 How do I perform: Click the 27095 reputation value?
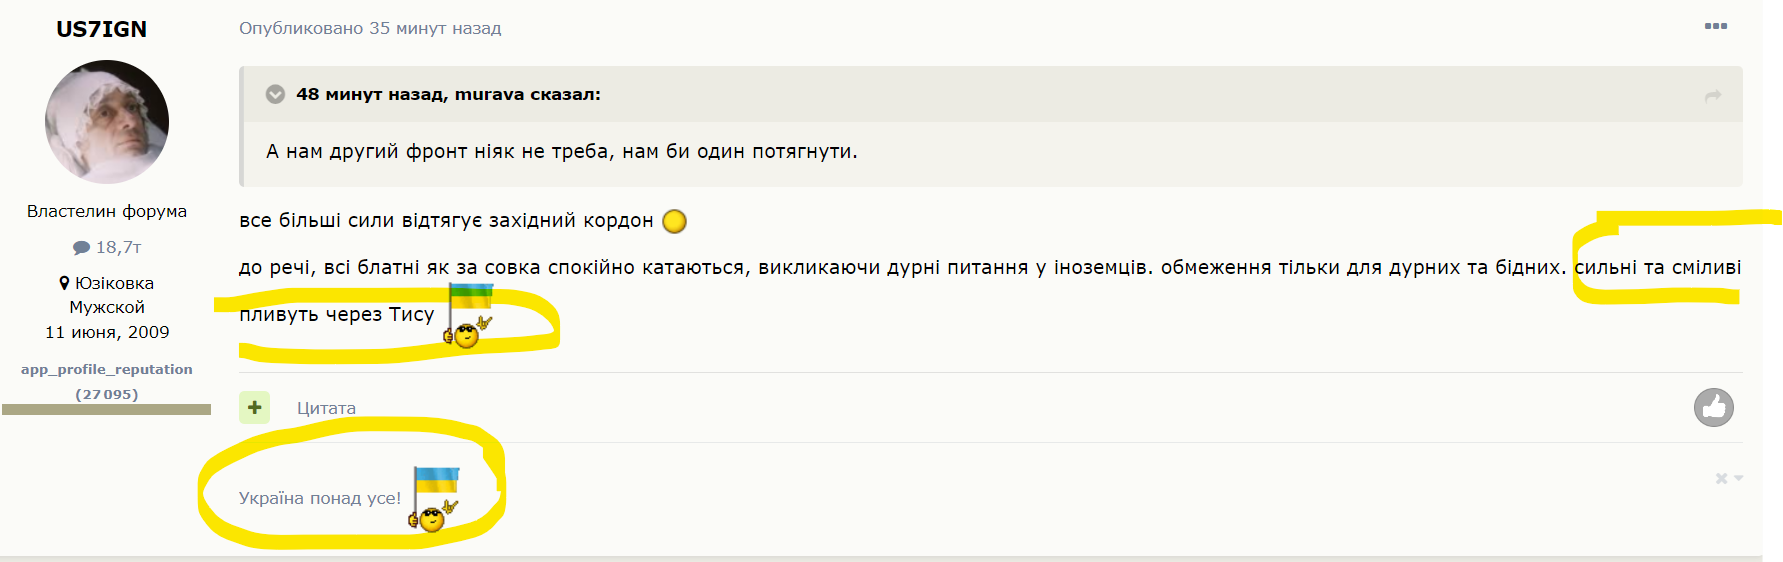click(107, 394)
